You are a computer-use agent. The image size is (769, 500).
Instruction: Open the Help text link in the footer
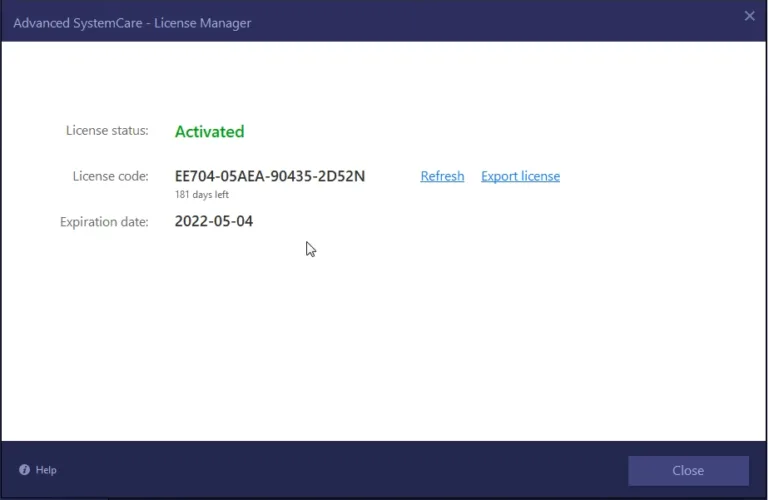[x=46, y=470]
